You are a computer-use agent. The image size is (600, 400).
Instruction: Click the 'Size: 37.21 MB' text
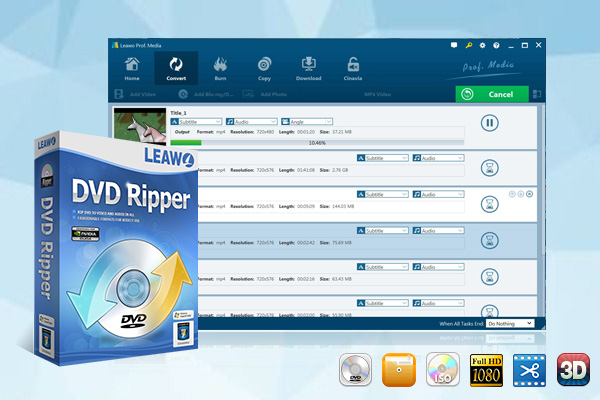[336, 132]
